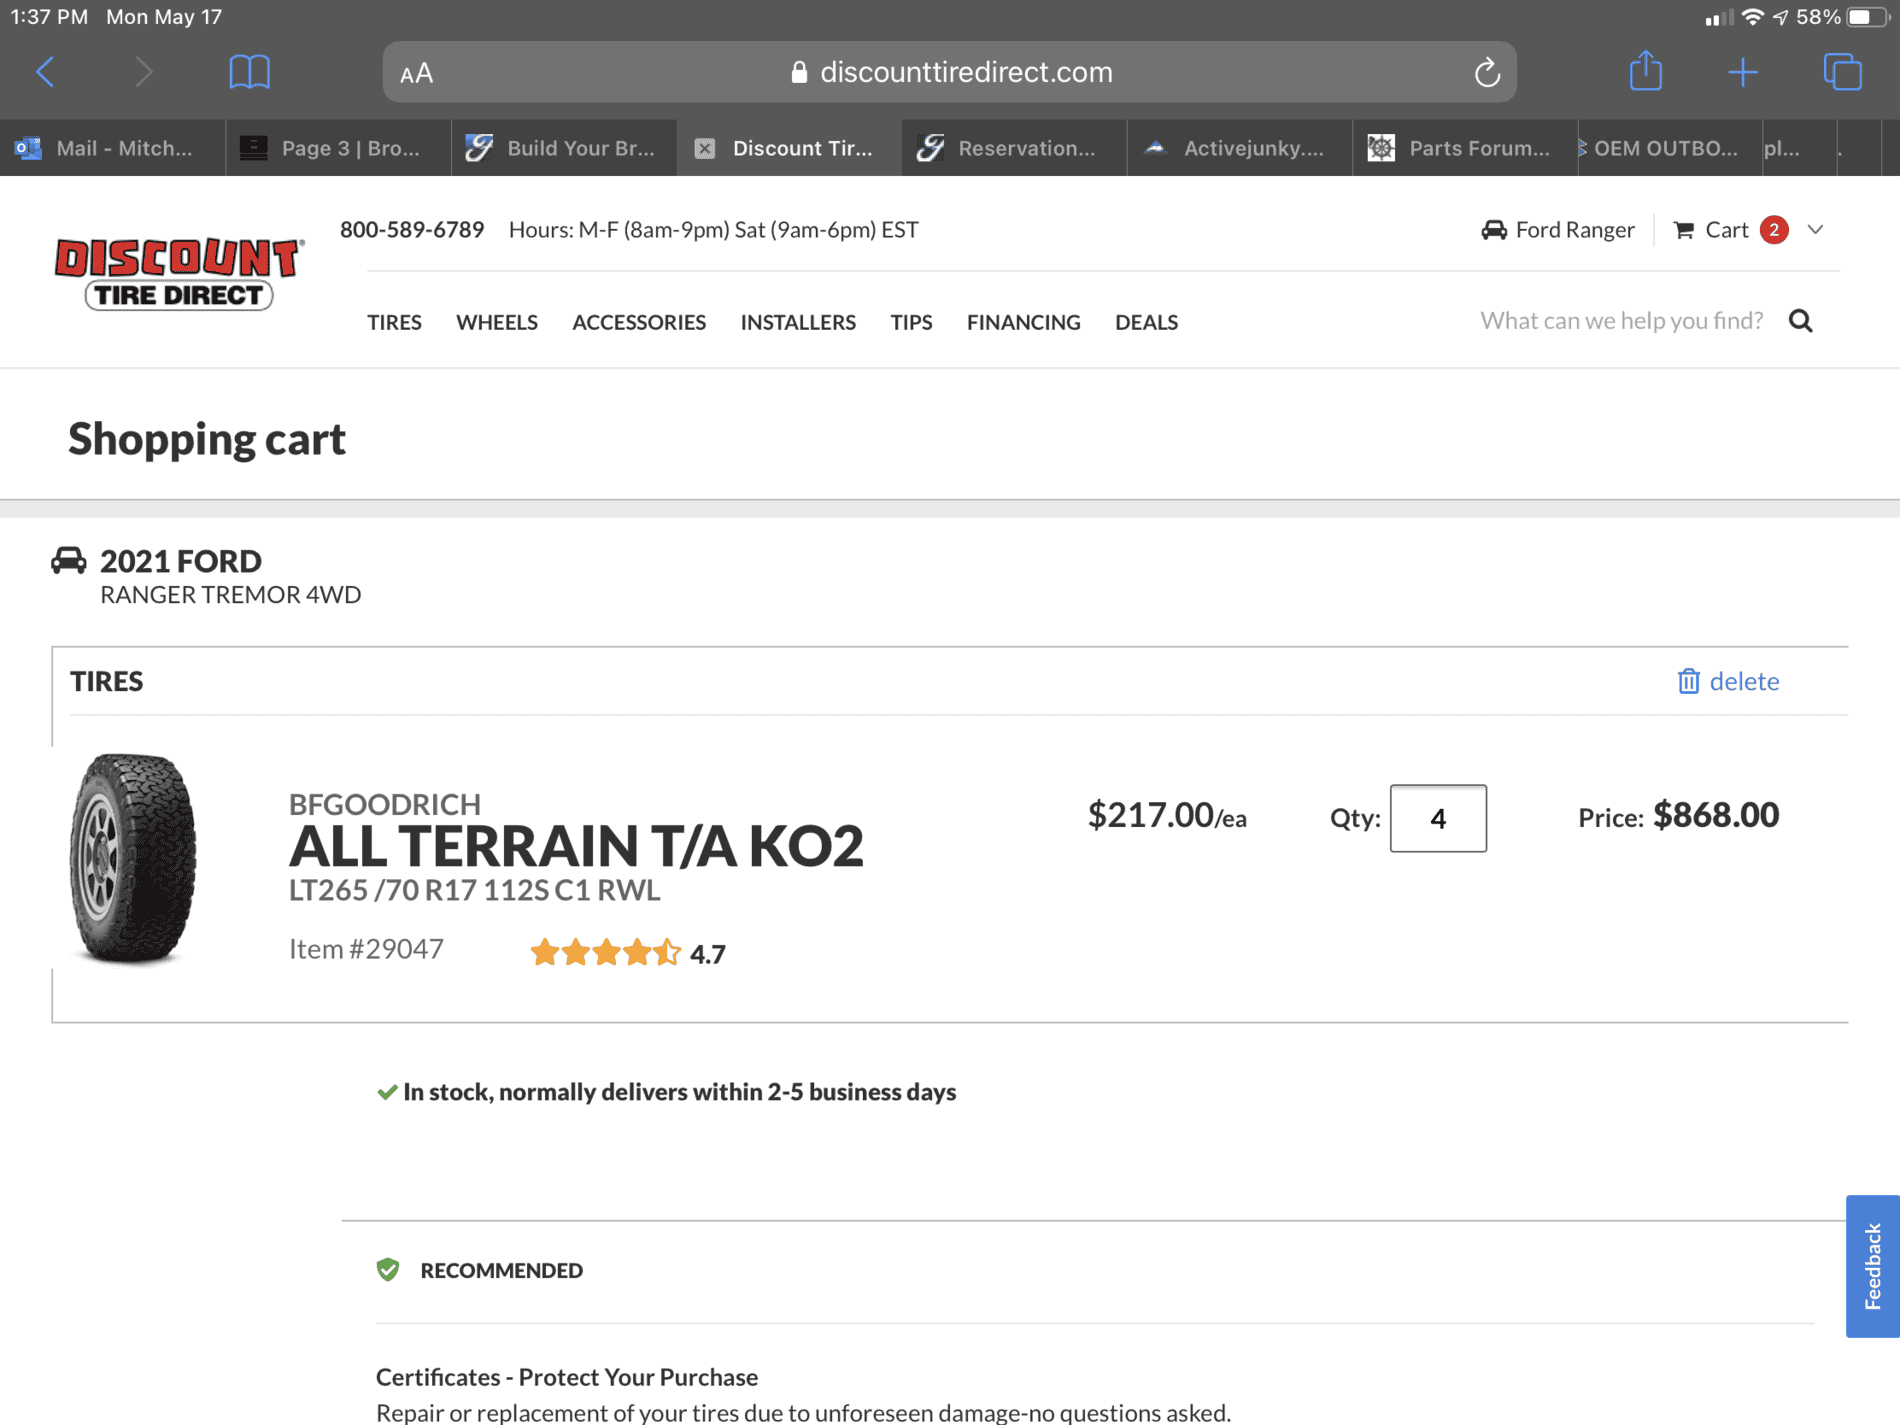The image size is (1900, 1425).
Task: Tap the Wi-Fi status icon
Action: coord(1752,17)
